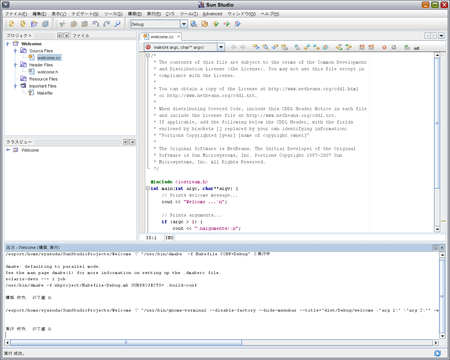
Task: Select the welcome.cc editor tab
Action: (x=162, y=37)
